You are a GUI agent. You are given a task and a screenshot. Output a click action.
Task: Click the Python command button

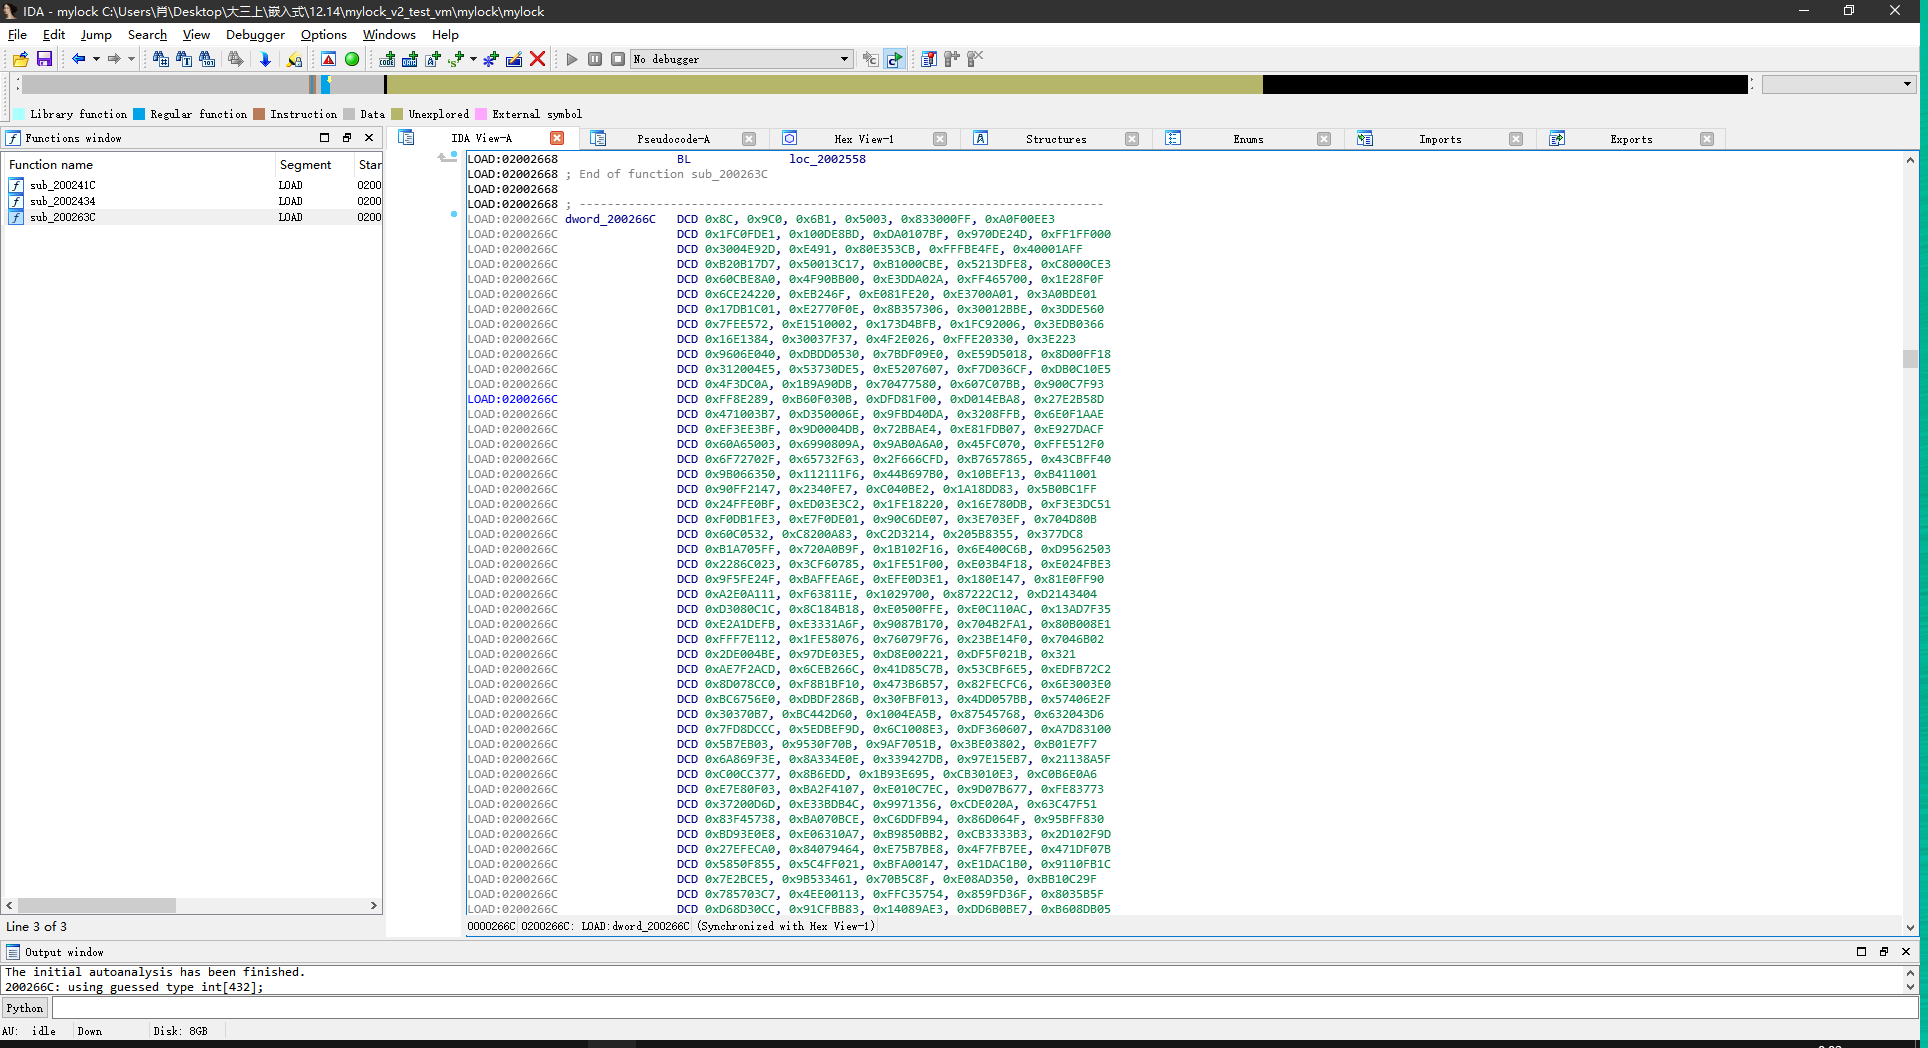coord(25,1008)
